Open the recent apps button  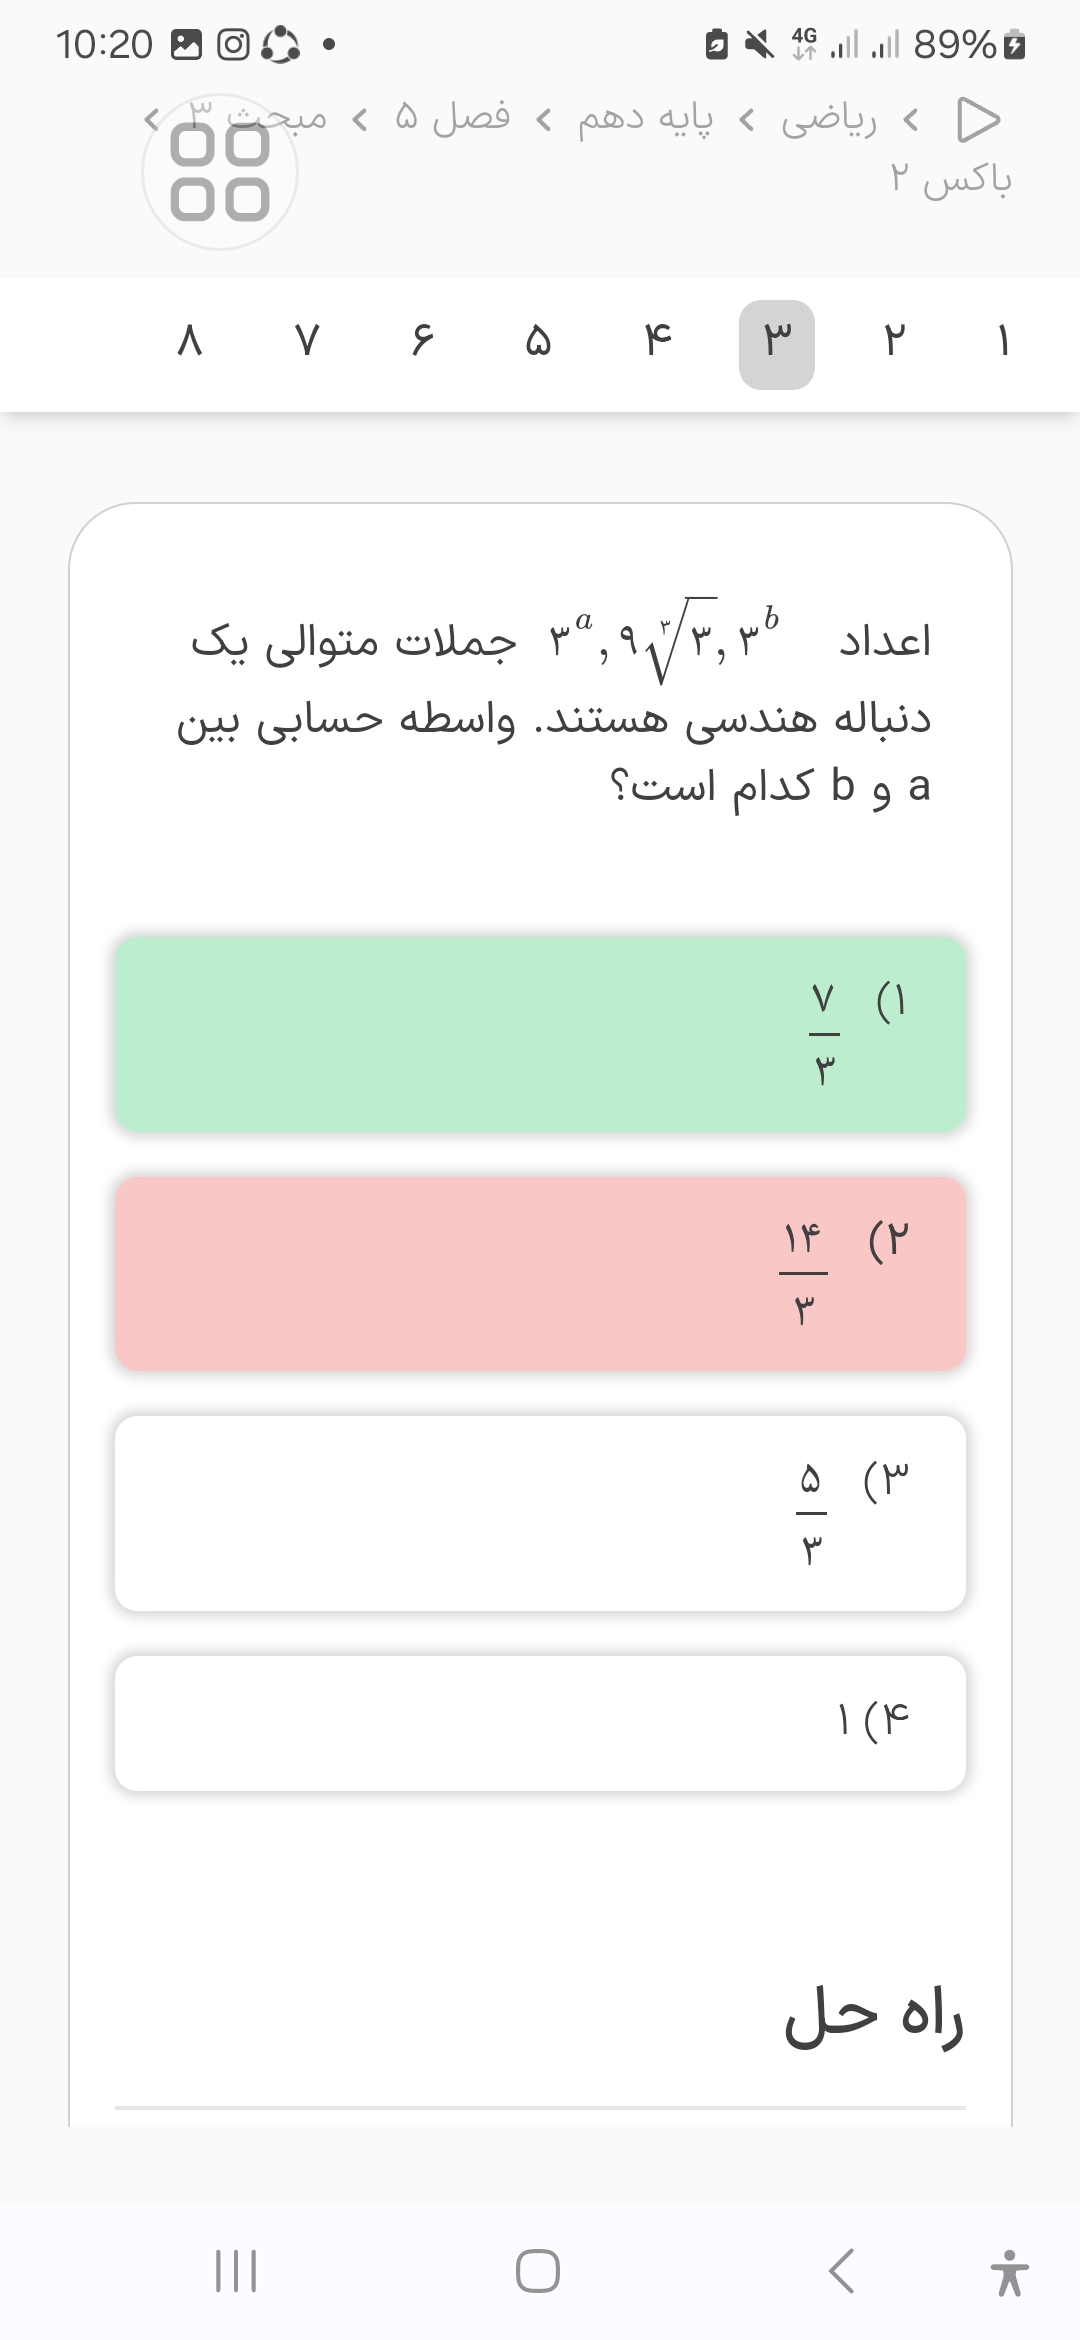[237, 2270]
